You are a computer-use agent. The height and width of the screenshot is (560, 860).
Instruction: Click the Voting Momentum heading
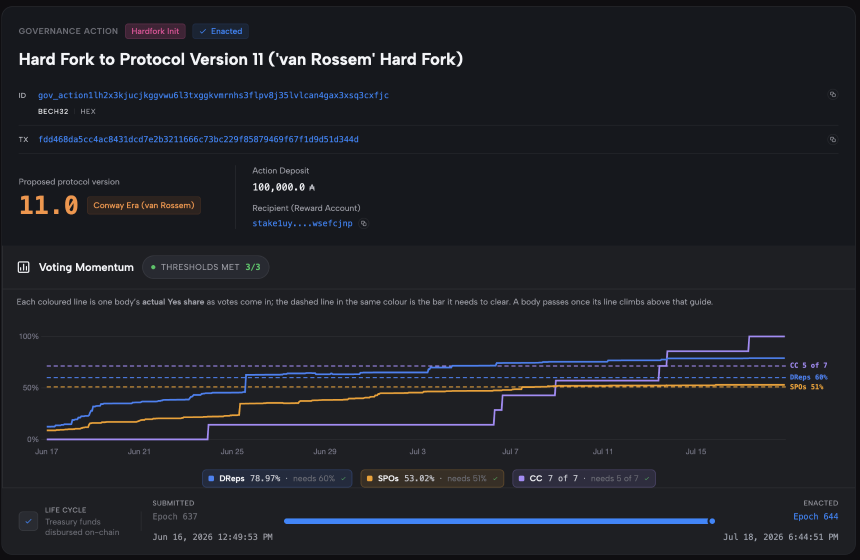(86, 267)
